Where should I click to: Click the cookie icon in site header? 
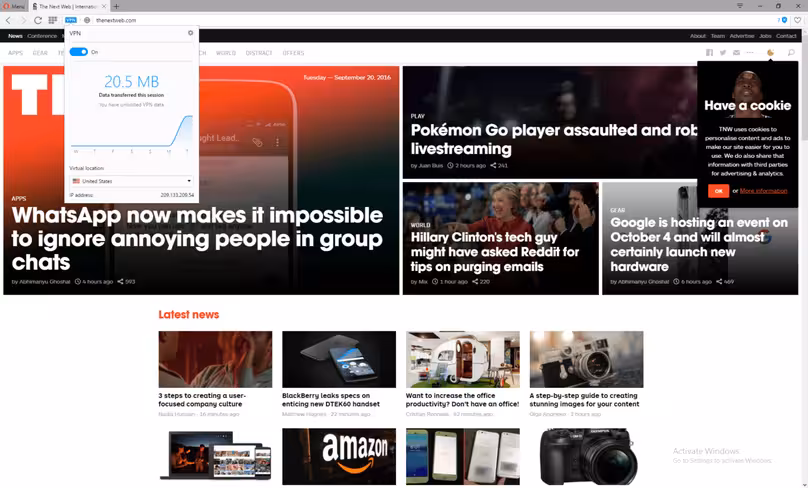(x=770, y=53)
